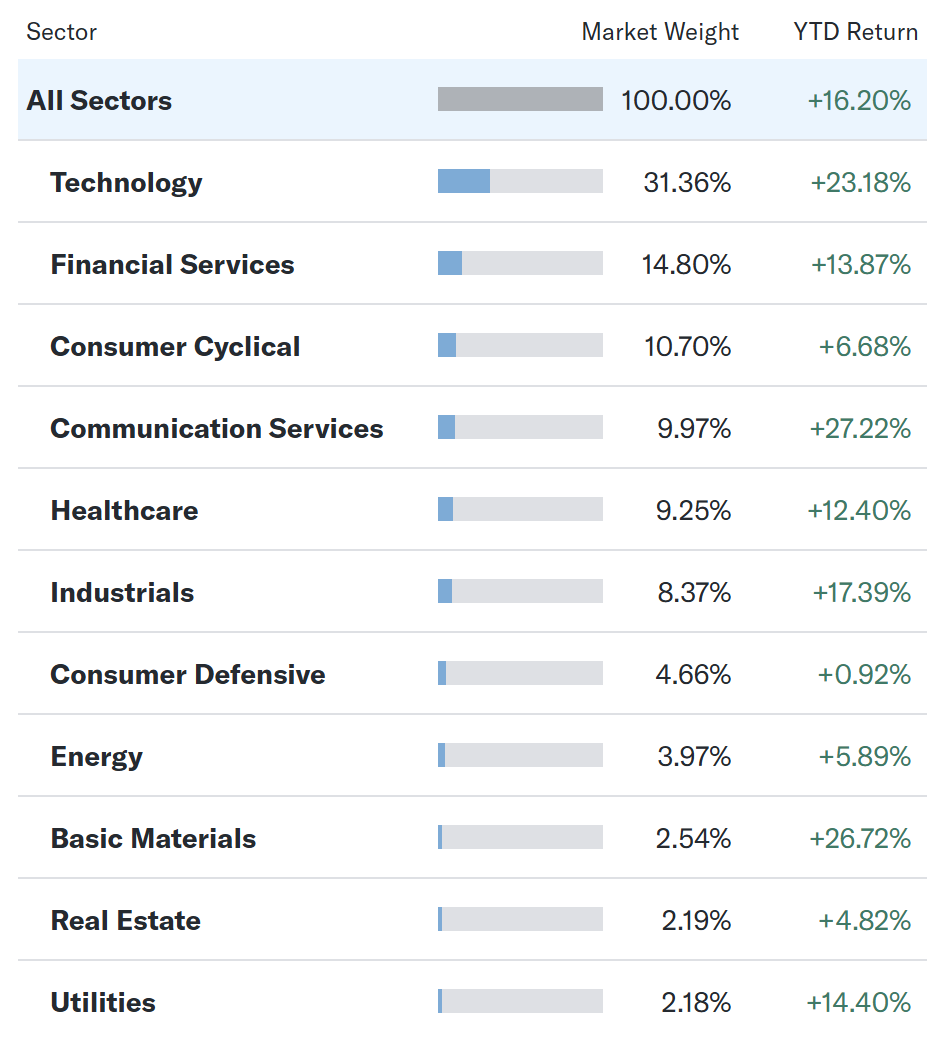Click the Technology sector name

pyautogui.click(x=126, y=182)
